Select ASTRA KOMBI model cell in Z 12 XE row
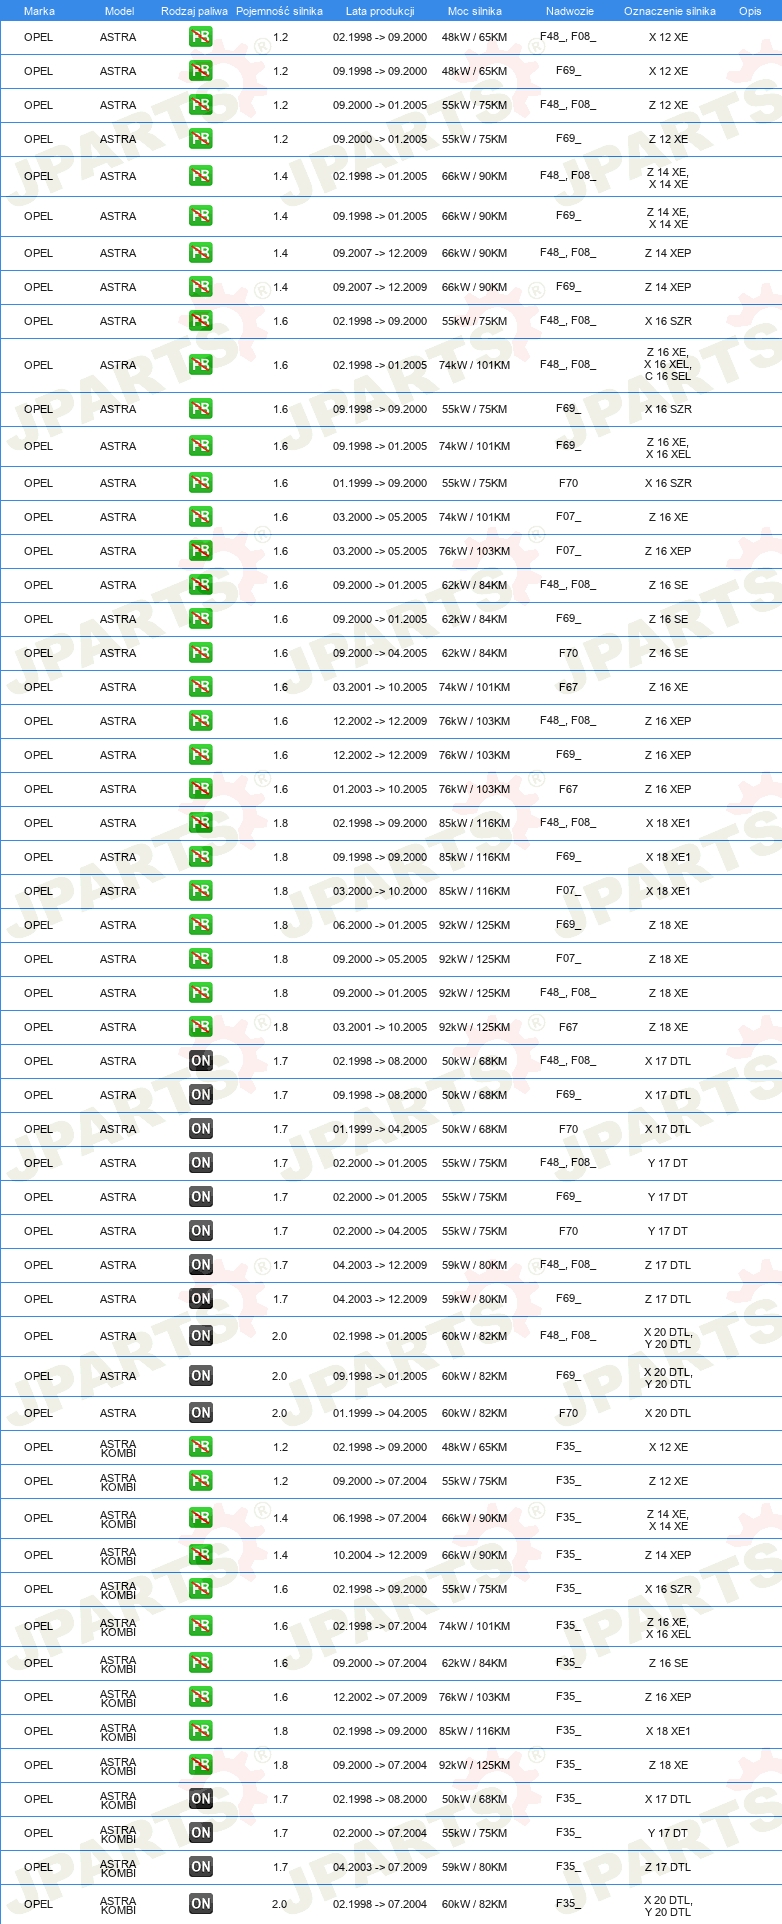 tap(118, 1481)
